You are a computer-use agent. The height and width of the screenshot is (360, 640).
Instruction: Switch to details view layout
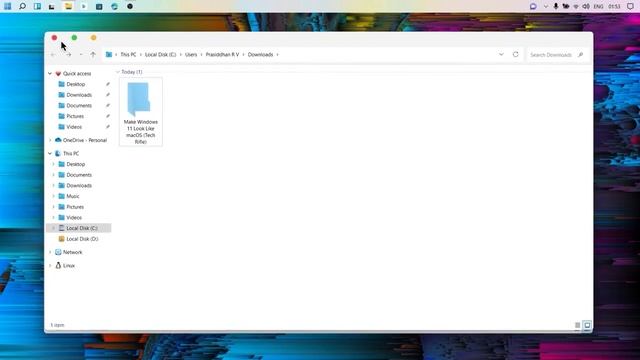click(x=578, y=325)
